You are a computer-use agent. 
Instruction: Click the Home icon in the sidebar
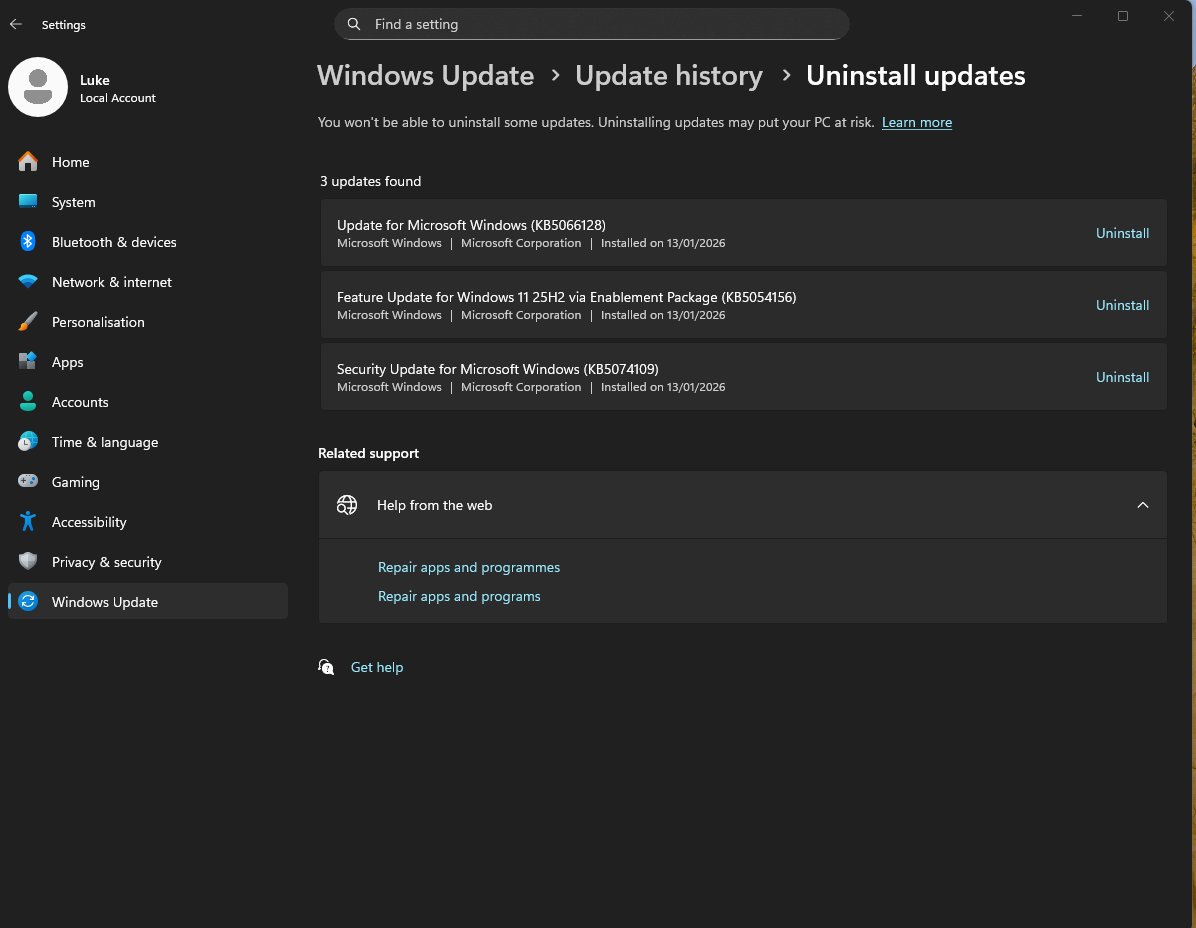(x=28, y=162)
